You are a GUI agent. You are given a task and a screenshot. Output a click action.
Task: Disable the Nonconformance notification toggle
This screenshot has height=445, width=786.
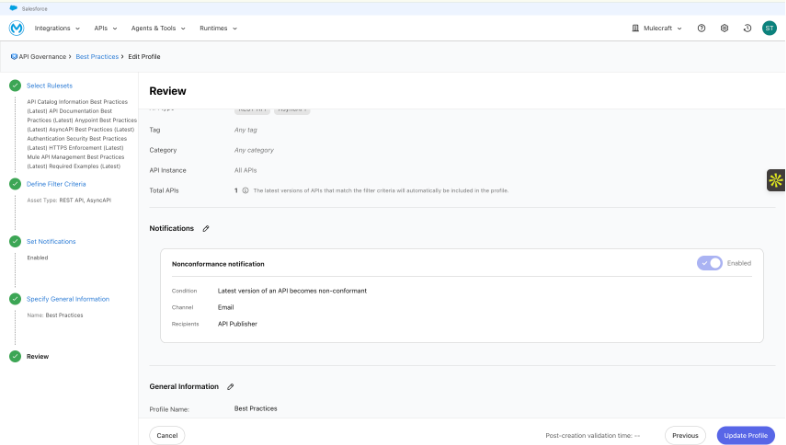coord(710,263)
